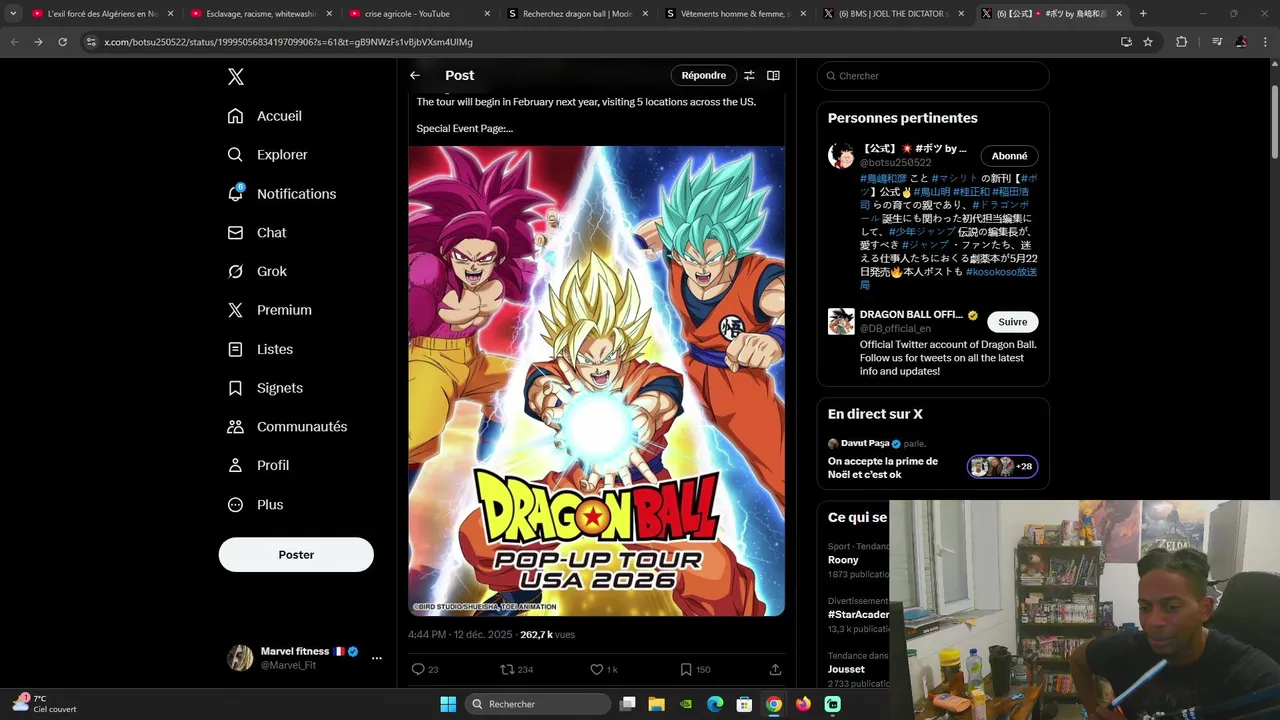Open a new browser tab

click(x=1143, y=14)
